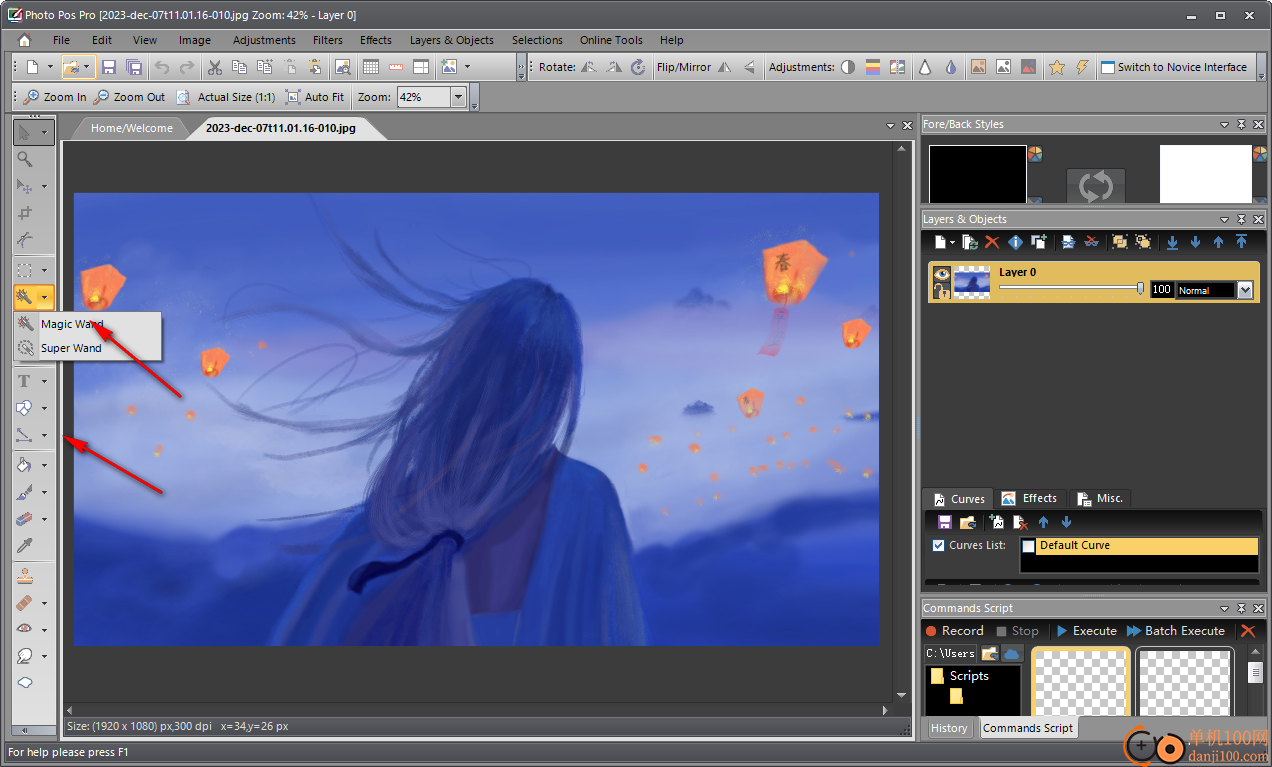
Task: Click the Layer 0 thumbnail
Action: click(x=972, y=282)
